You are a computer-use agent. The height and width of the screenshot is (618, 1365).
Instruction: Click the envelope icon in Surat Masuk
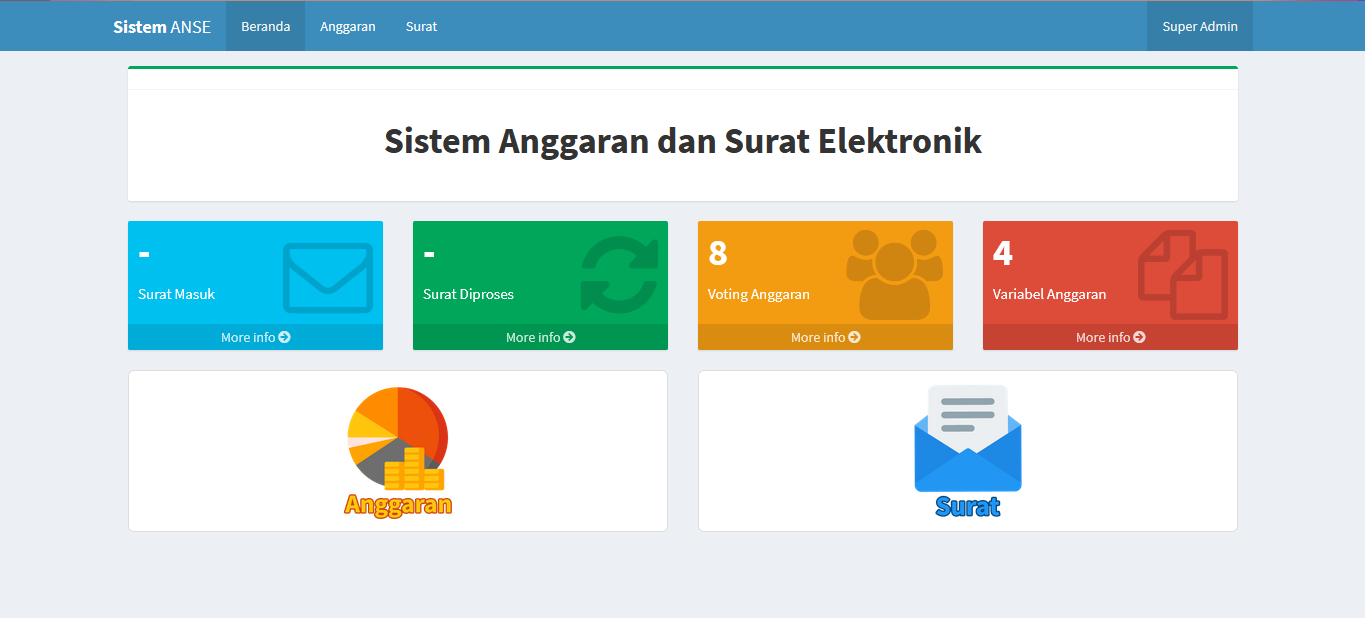point(327,277)
